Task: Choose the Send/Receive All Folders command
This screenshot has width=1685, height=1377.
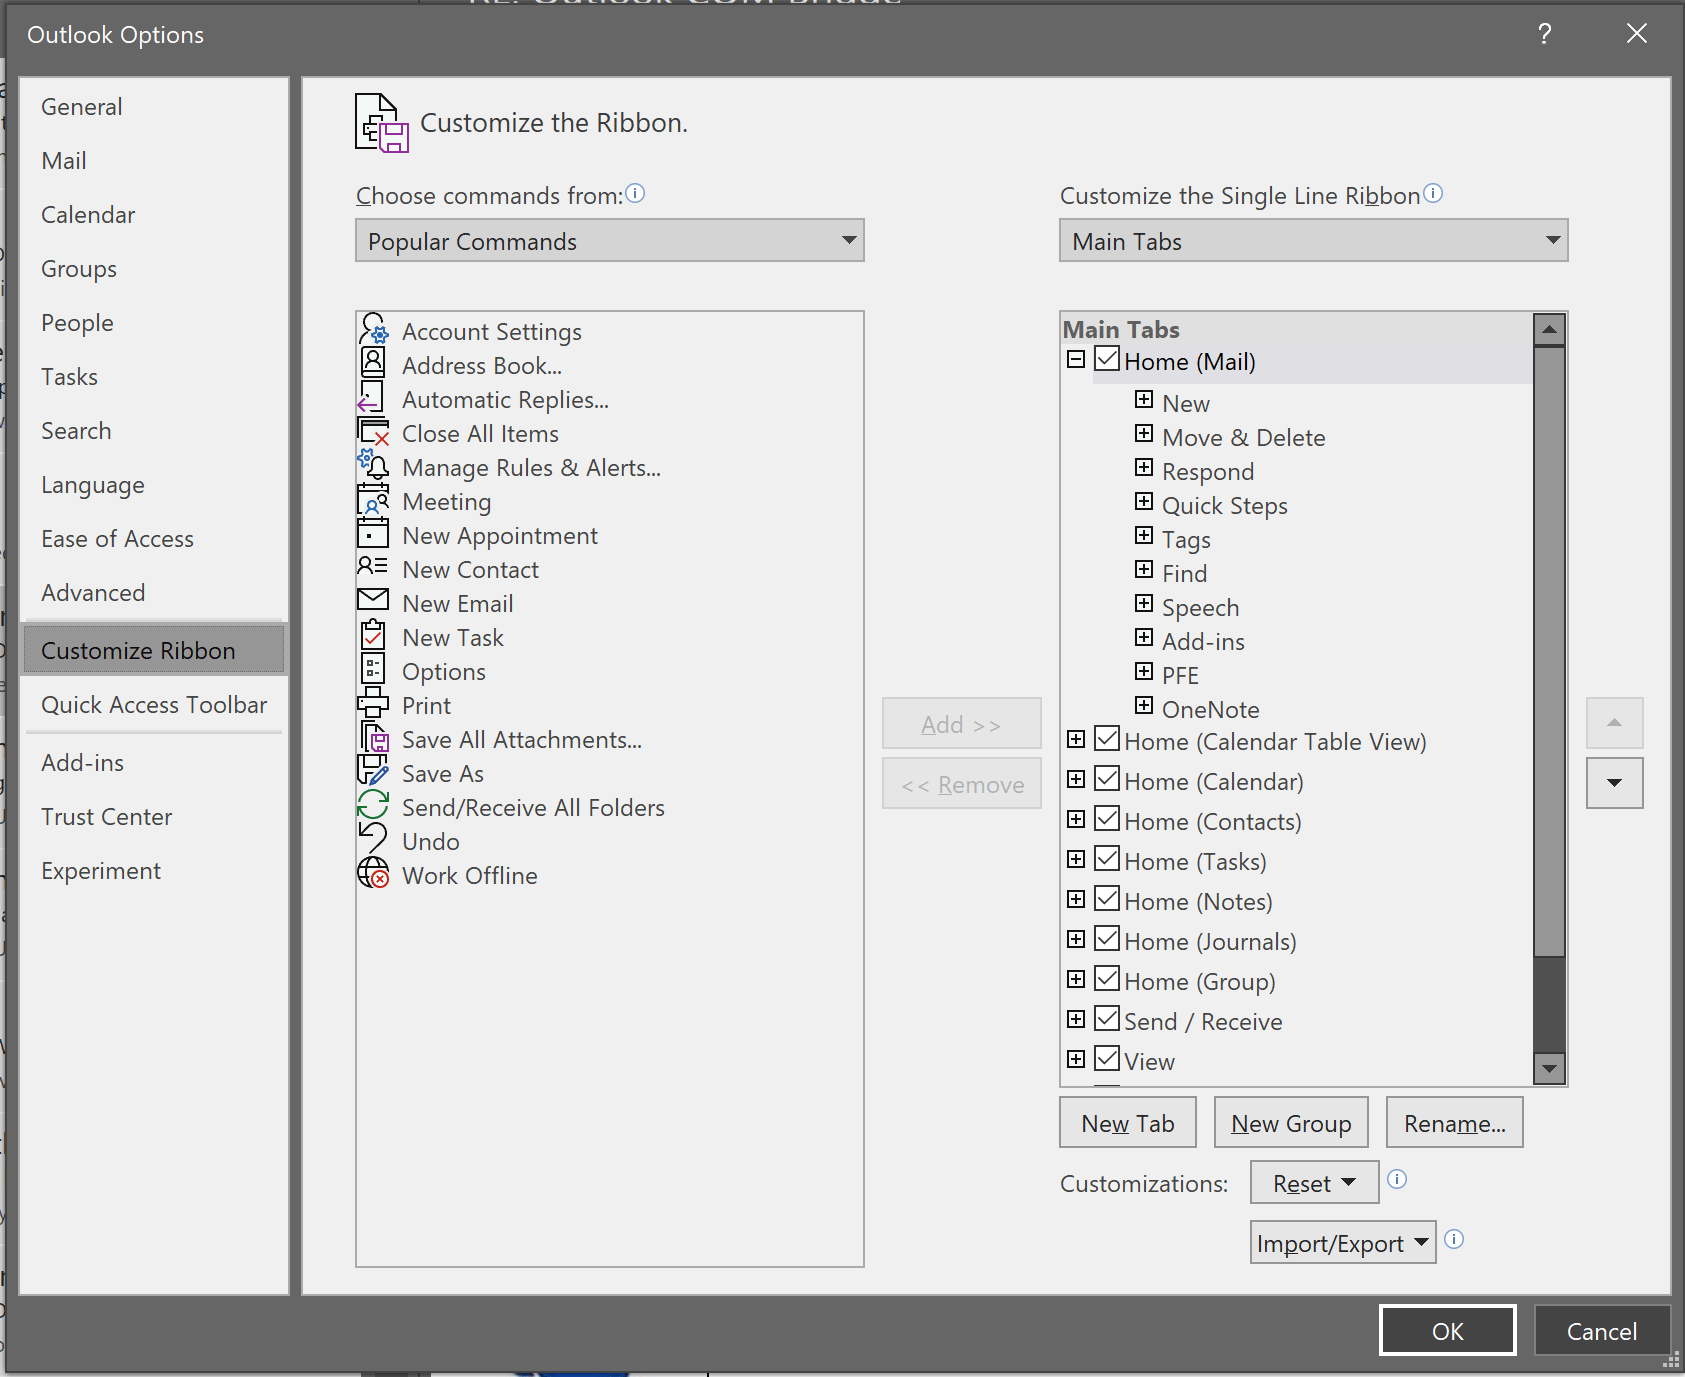Action: click(x=532, y=807)
